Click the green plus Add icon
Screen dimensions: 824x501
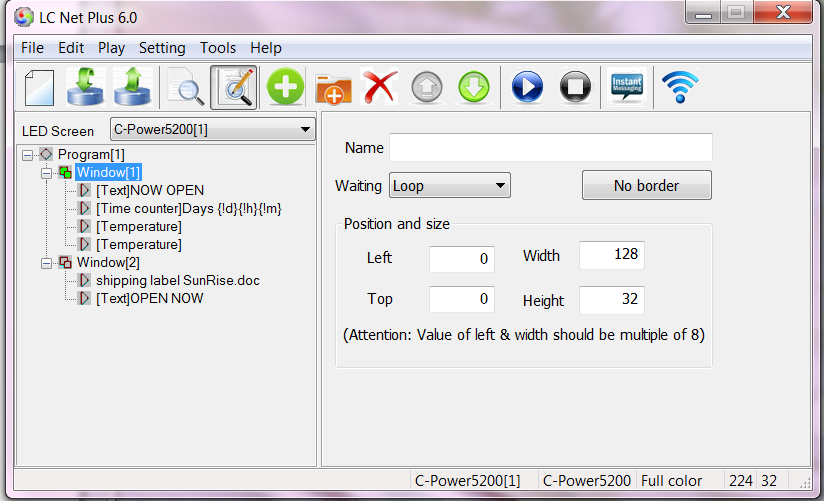point(285,87)
